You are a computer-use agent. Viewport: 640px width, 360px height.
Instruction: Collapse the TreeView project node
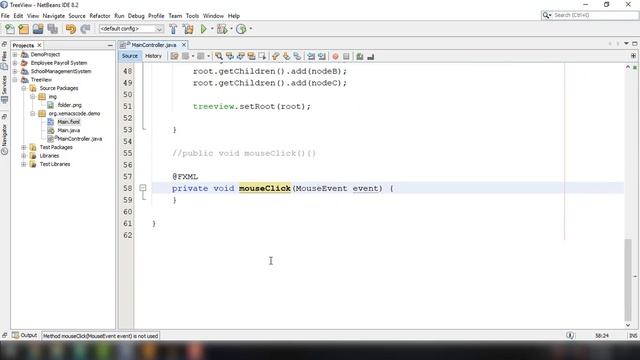point(15,80)
